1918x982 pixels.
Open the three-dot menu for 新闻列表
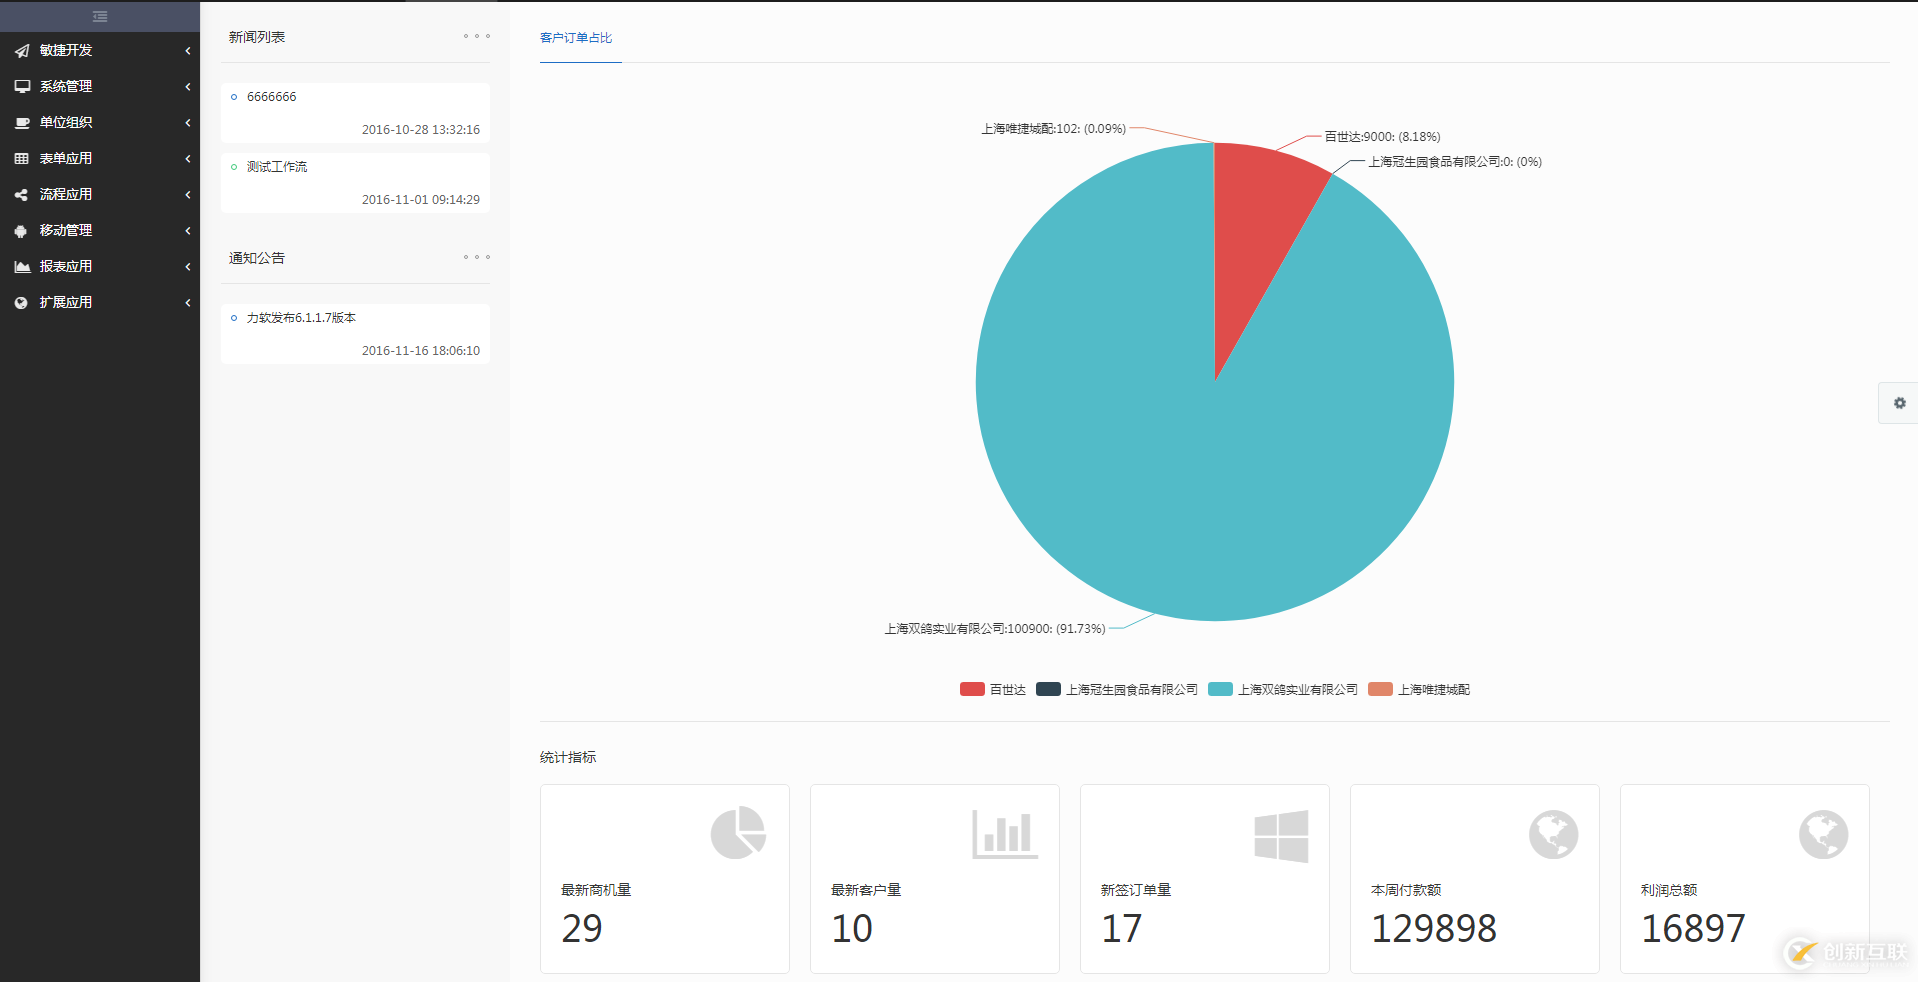tap(477, 36)
